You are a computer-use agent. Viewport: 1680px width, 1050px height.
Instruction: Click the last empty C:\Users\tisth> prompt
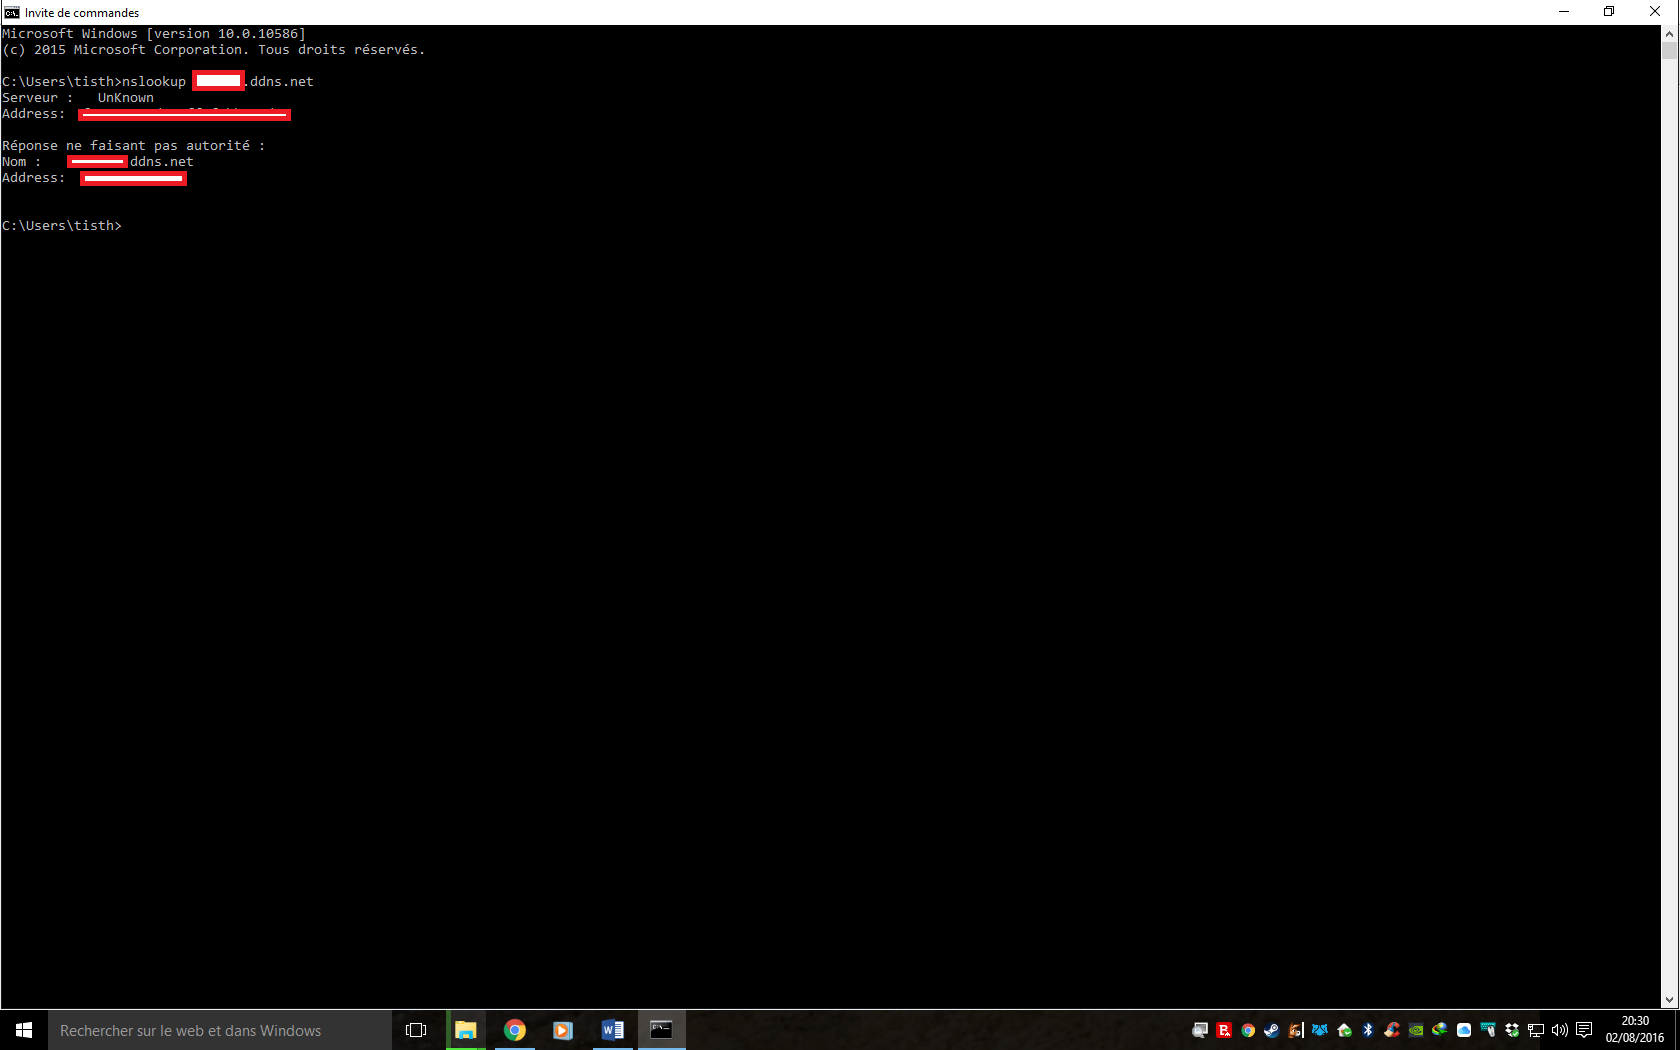(x=62, y=226)
